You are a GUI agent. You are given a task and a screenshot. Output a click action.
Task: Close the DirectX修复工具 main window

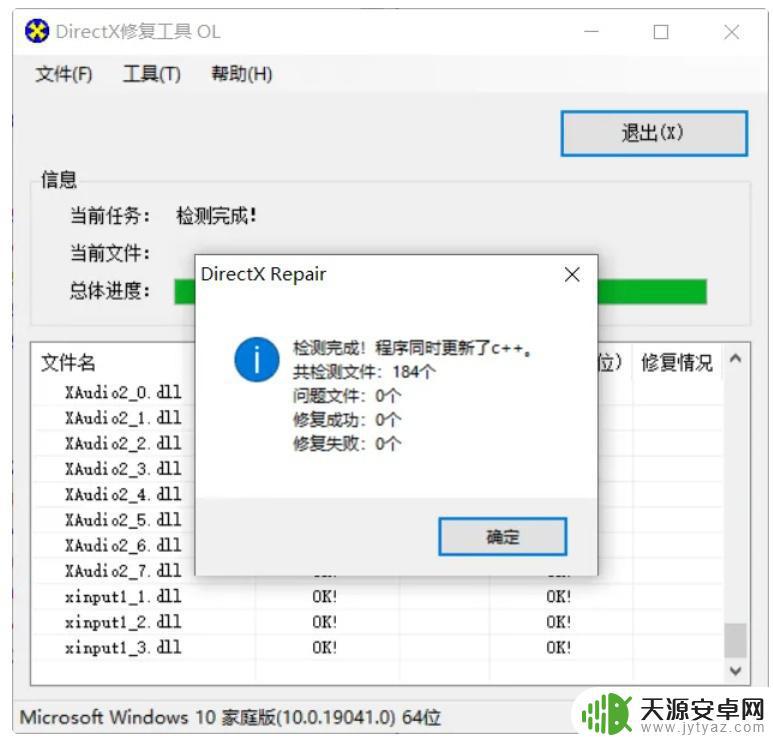click(731, 32)
